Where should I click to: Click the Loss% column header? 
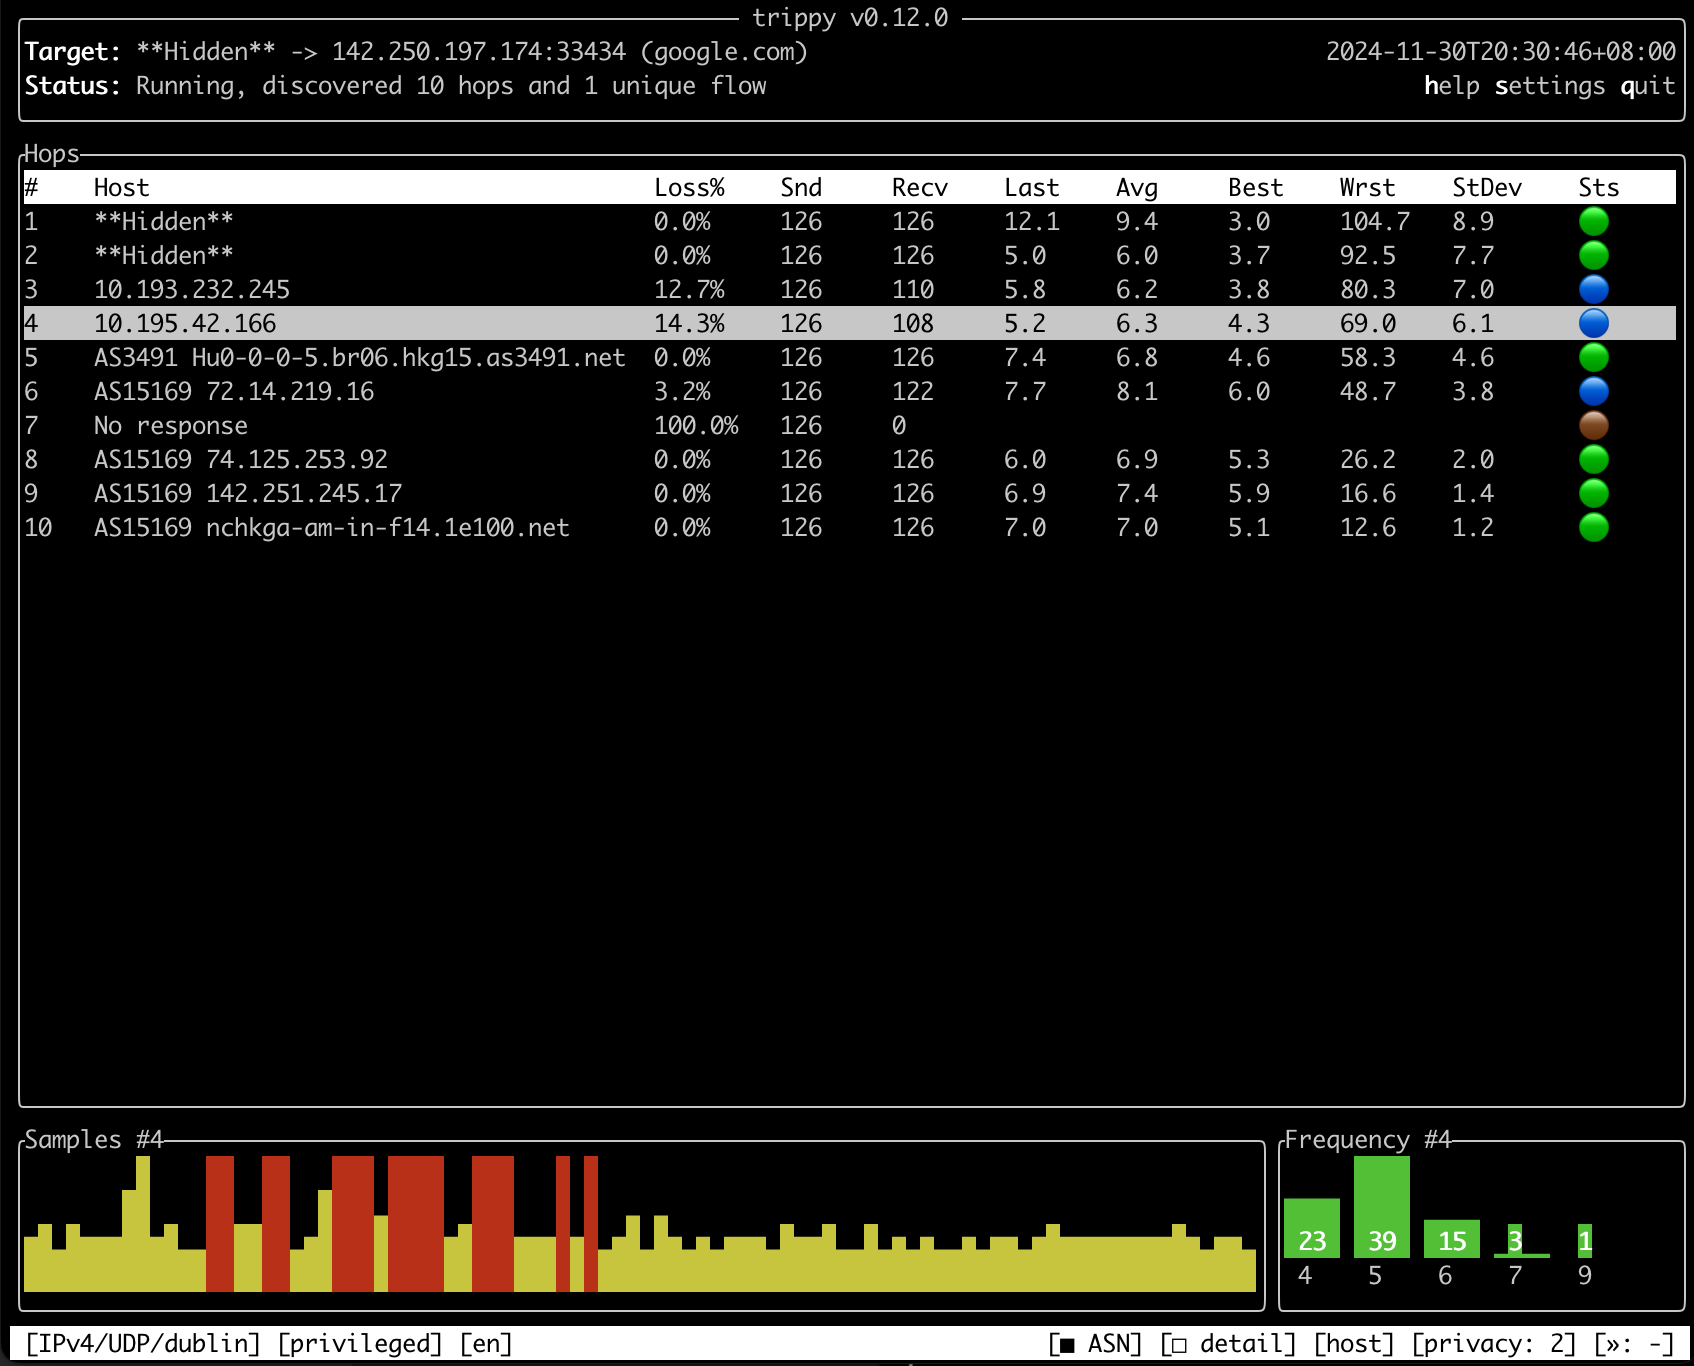pos(689,187)
